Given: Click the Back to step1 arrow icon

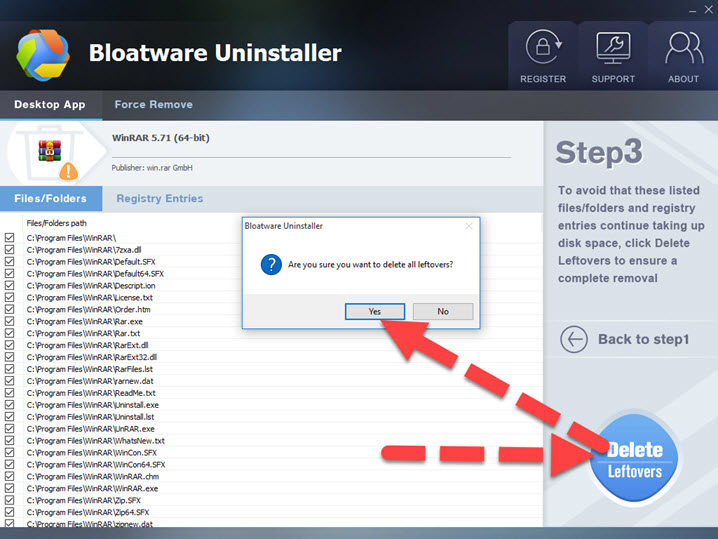Looking at the screenshot, I should pos(573,339).
